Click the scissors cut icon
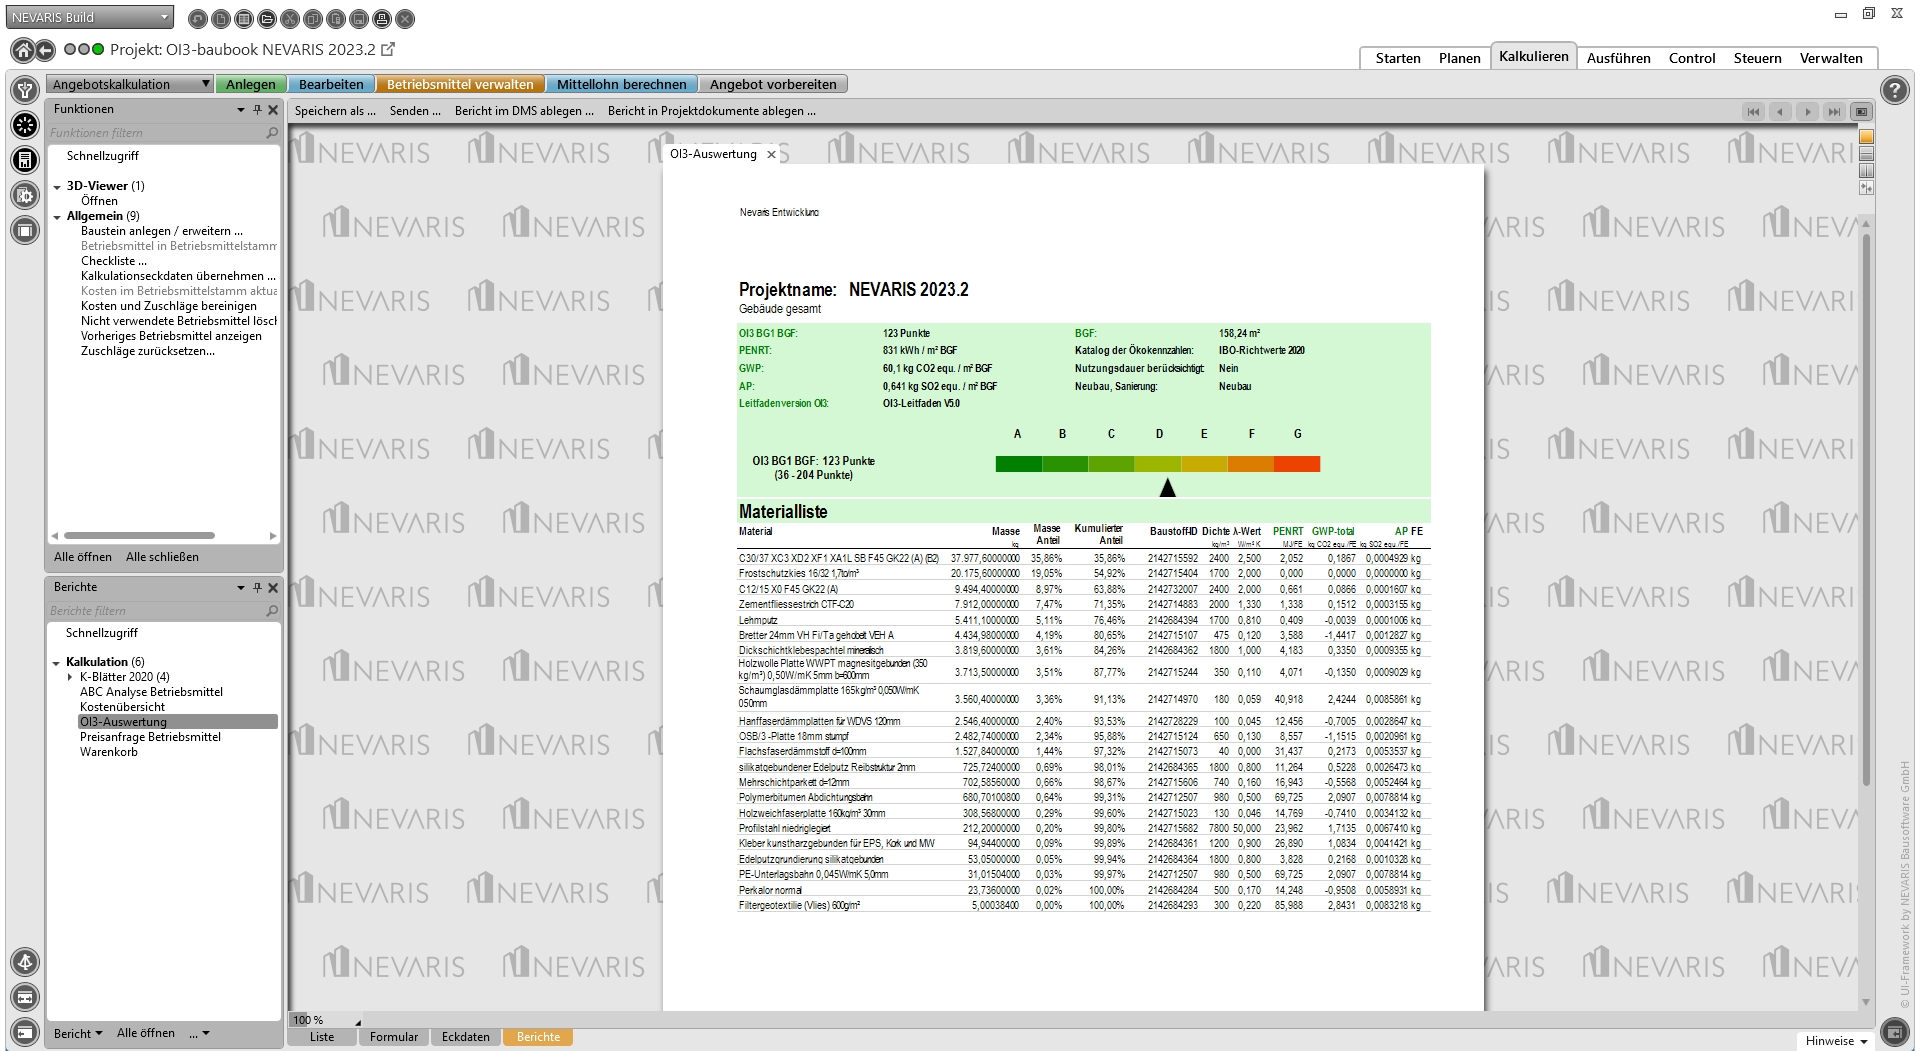 click(x=289, y=19)
